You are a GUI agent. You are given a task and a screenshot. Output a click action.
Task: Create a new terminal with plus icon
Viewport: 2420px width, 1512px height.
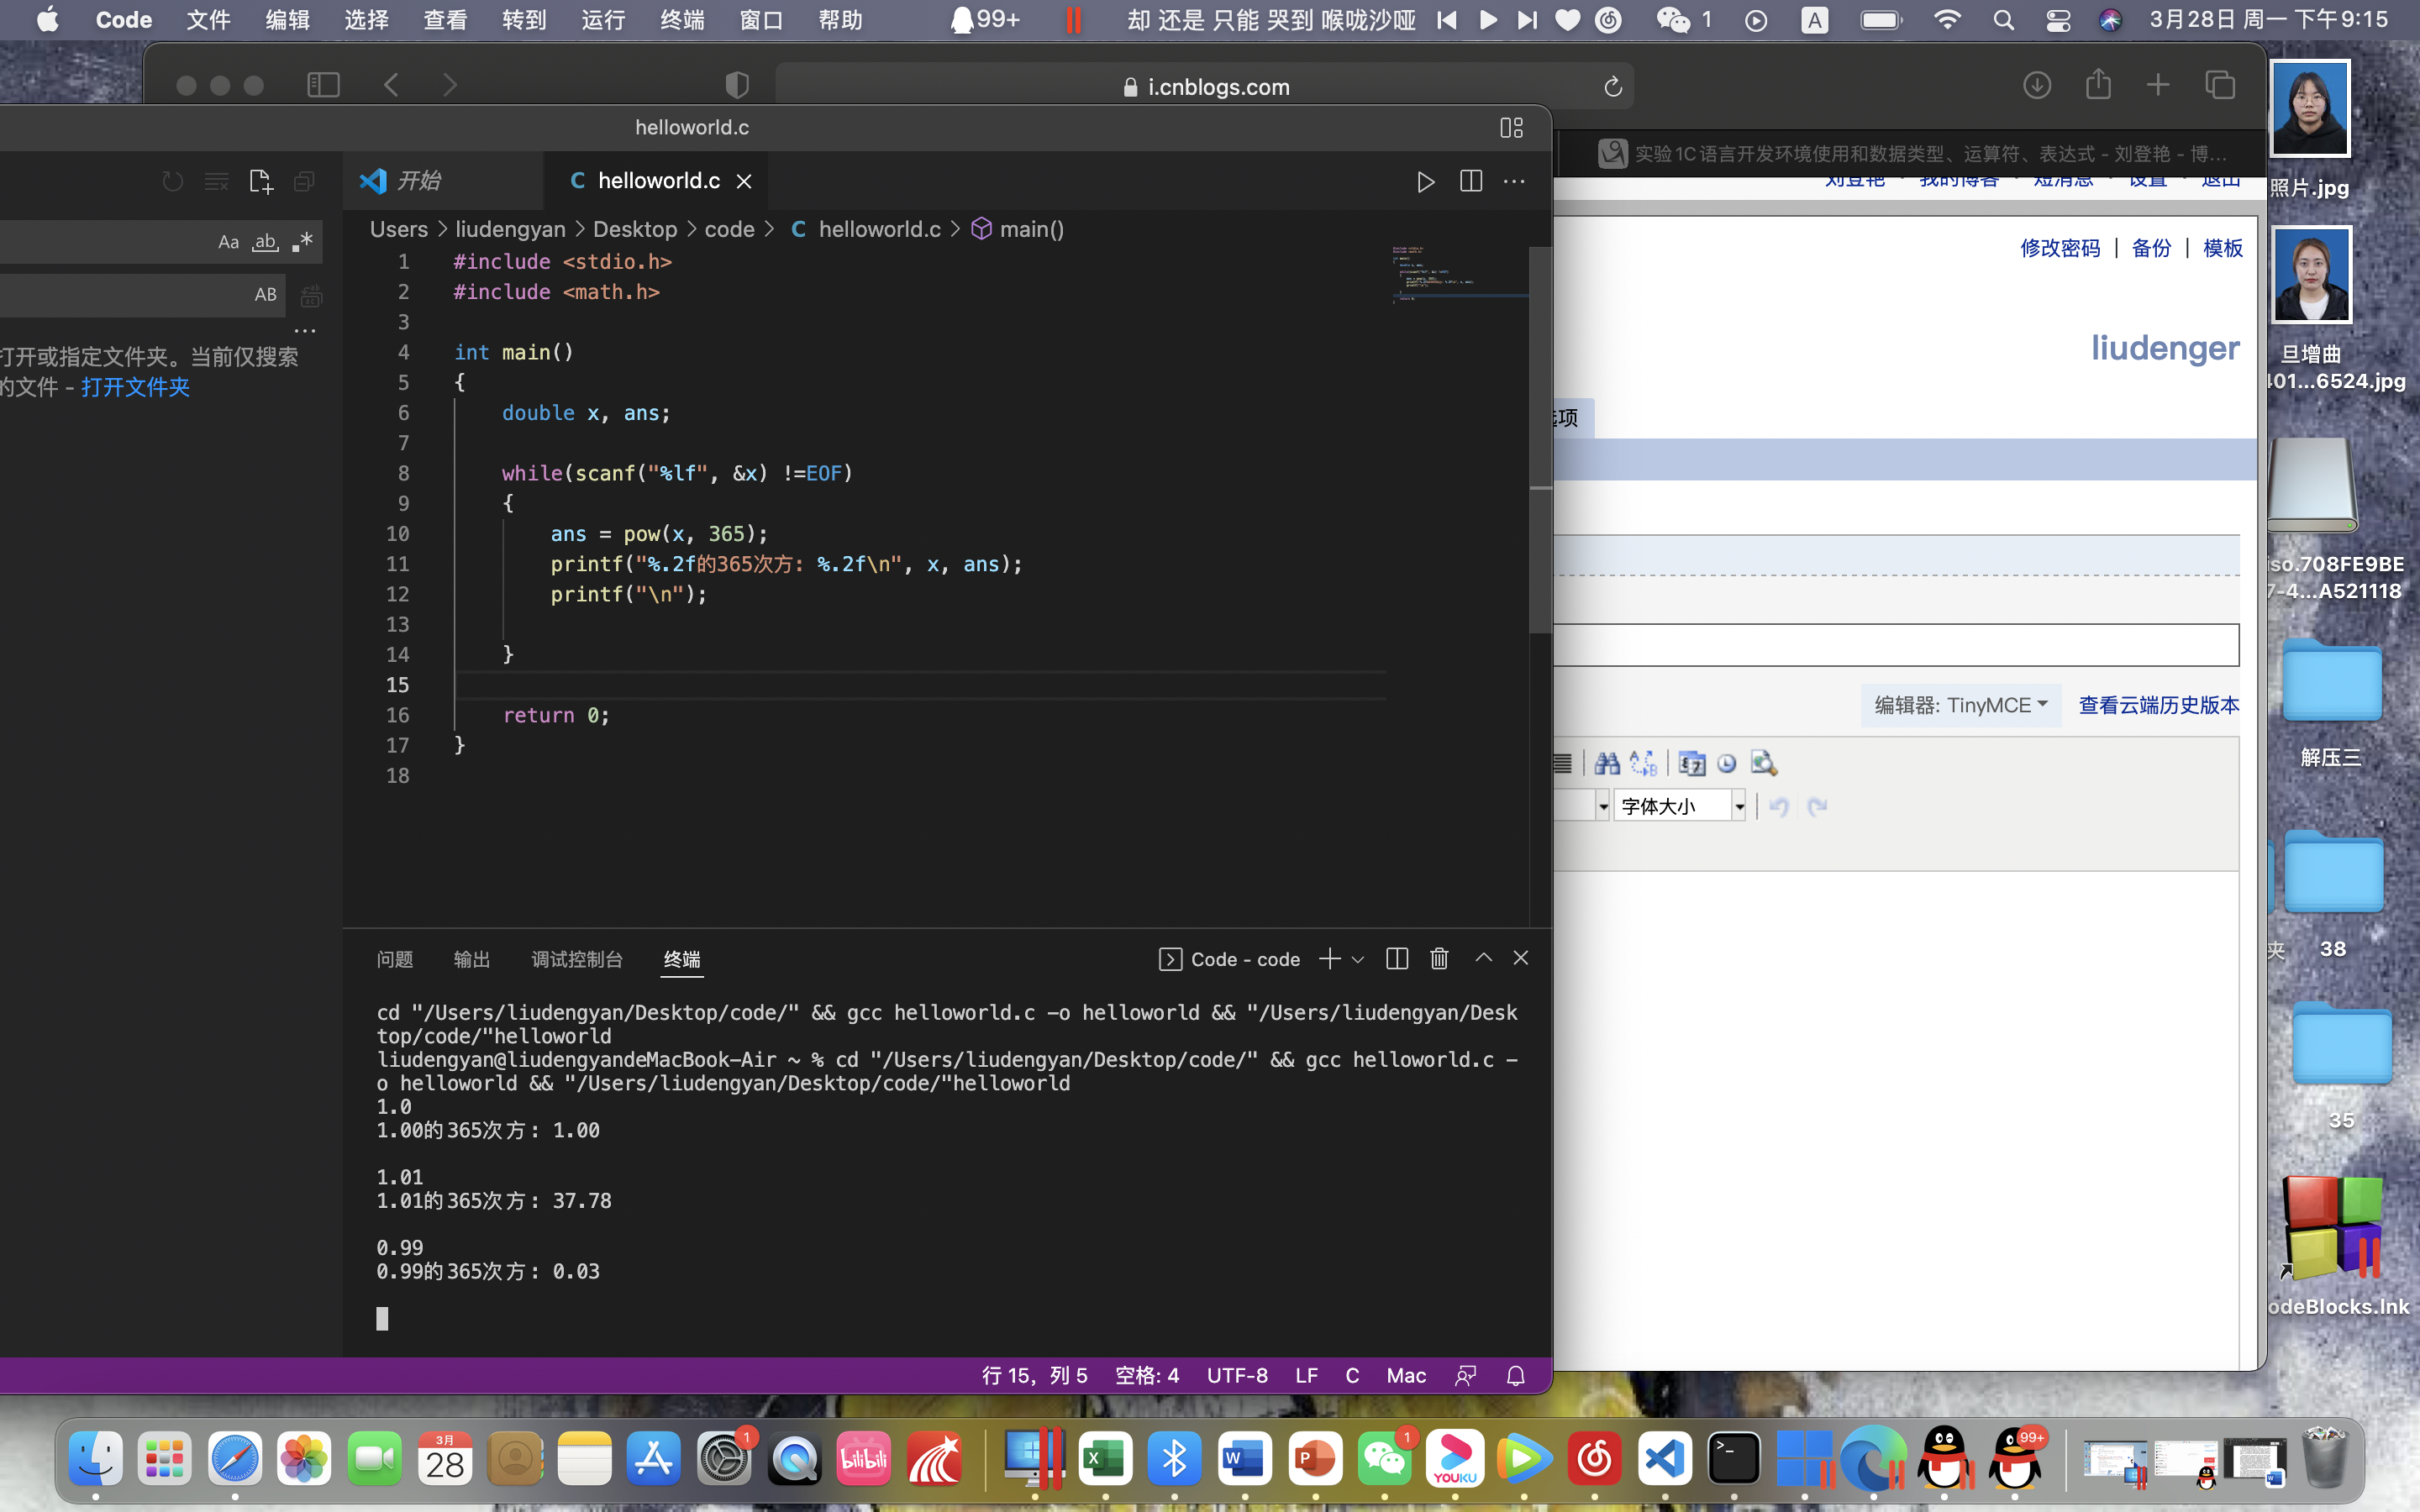point(1329,958)
